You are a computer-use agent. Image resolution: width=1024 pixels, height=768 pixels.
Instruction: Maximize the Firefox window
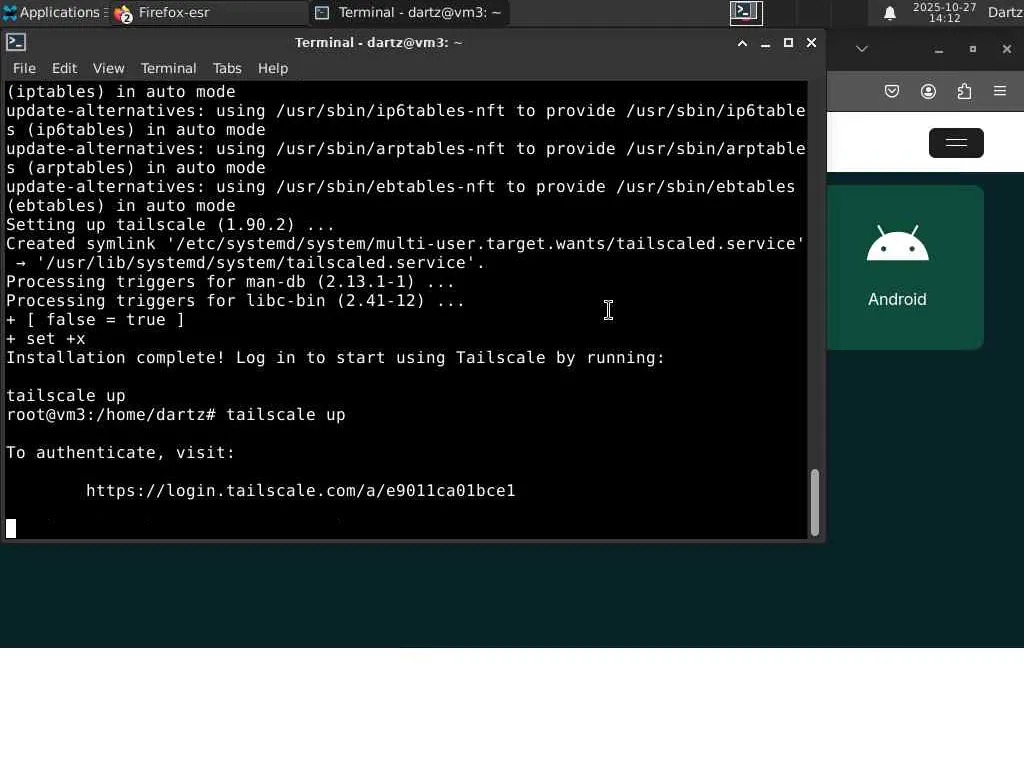(x=972, y=50)
